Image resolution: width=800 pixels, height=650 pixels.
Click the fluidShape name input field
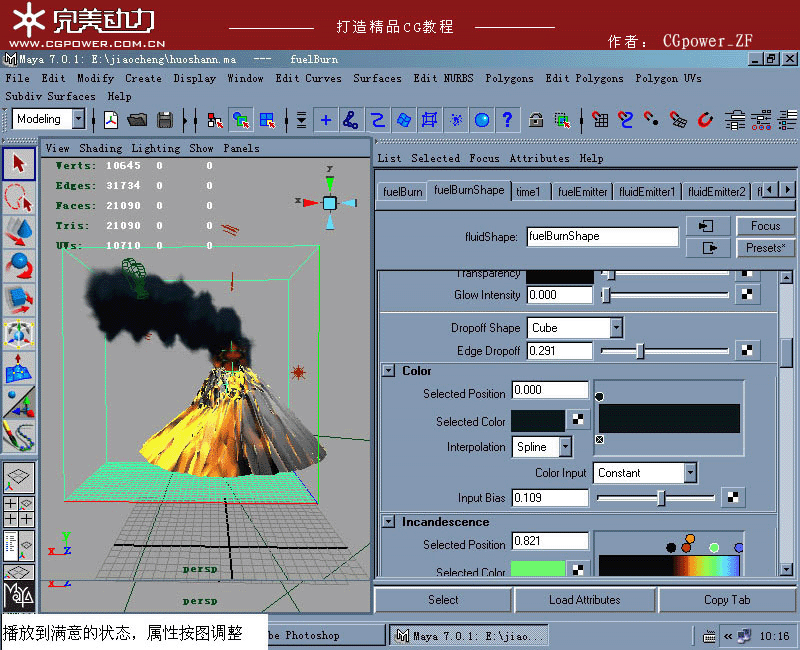point(602,236)
